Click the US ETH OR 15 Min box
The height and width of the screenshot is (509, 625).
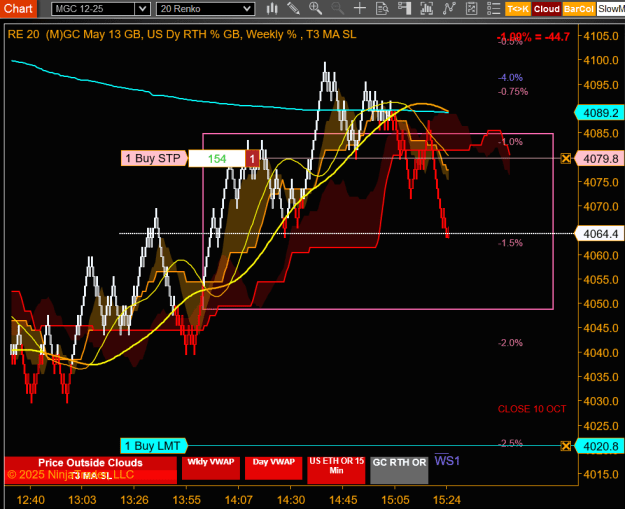pyautogui.click(x=336, y=470)
